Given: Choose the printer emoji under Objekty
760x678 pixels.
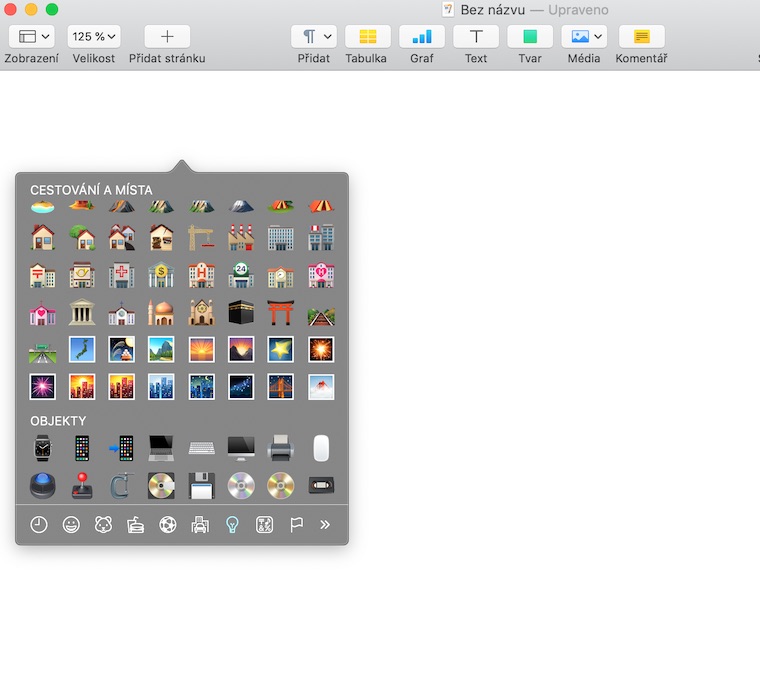Looking at the screenshot, I should tap(281, 448).
